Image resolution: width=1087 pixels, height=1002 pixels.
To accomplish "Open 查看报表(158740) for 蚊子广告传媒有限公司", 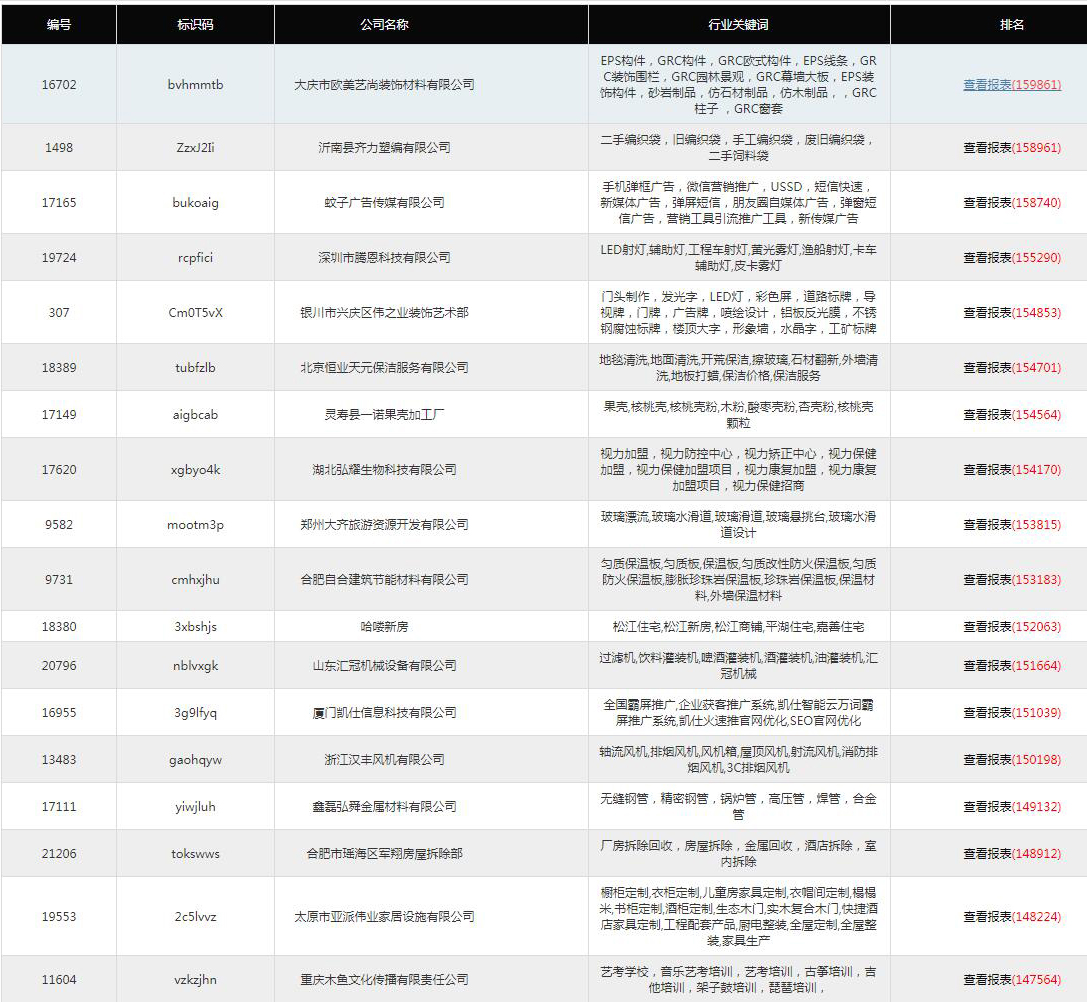I will tap(1011, 202).
